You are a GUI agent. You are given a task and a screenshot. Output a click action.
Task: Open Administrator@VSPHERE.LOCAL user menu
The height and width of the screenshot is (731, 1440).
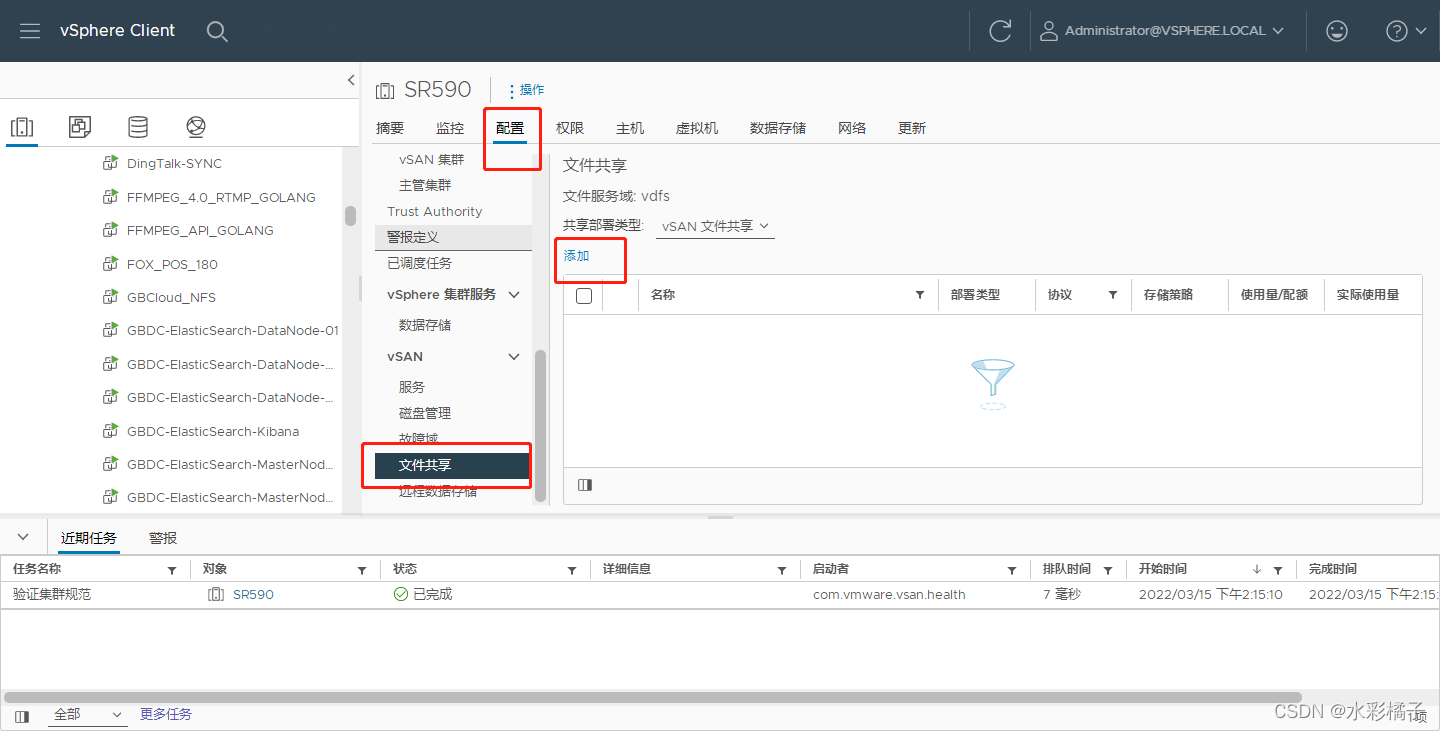pyautogui.click(x=1162, y=31)
